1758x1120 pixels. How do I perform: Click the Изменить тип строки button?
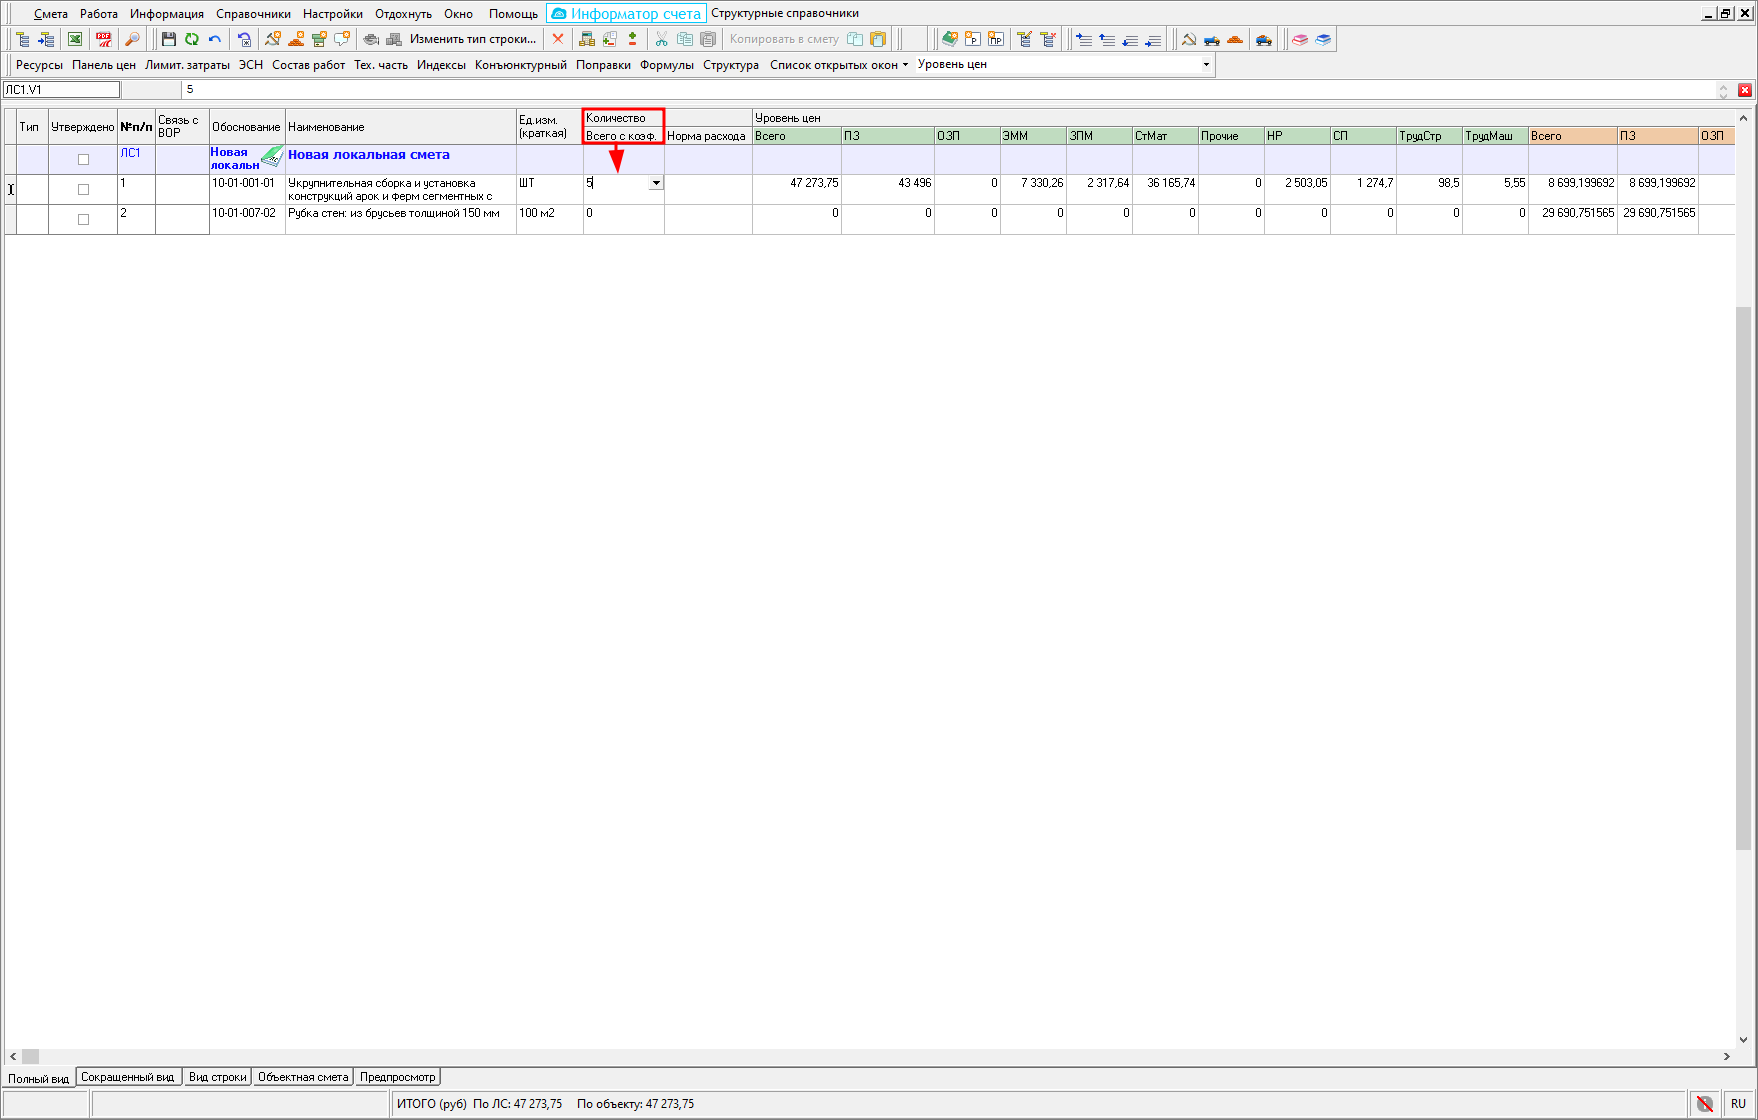[472, 39]
